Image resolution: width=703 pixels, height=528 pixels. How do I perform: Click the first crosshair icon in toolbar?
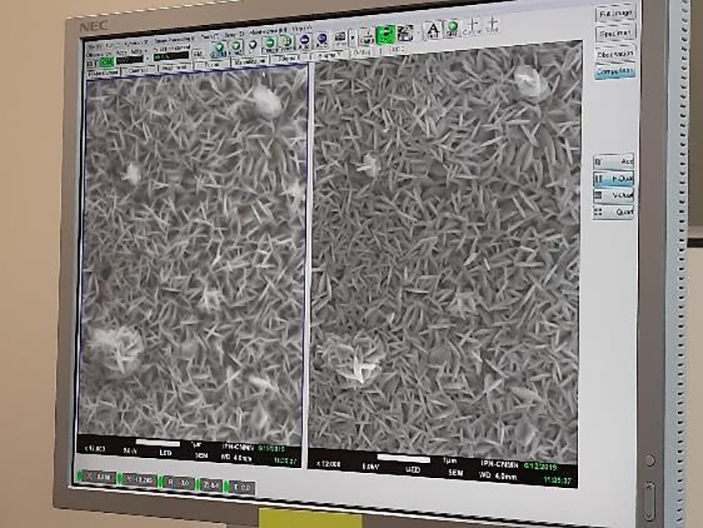tap(473, 29)
